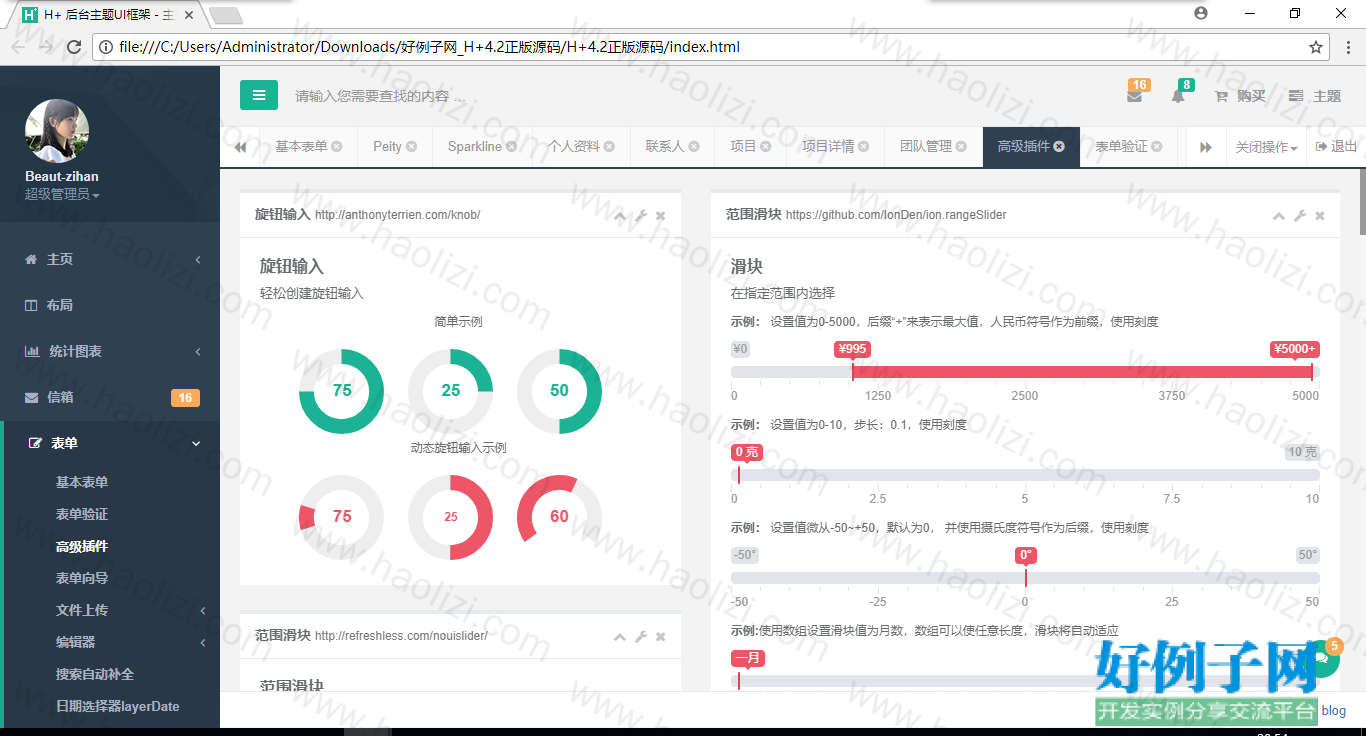
Task: Close the ion.rangeSlider panel
Action: [x=1319, y=215]
